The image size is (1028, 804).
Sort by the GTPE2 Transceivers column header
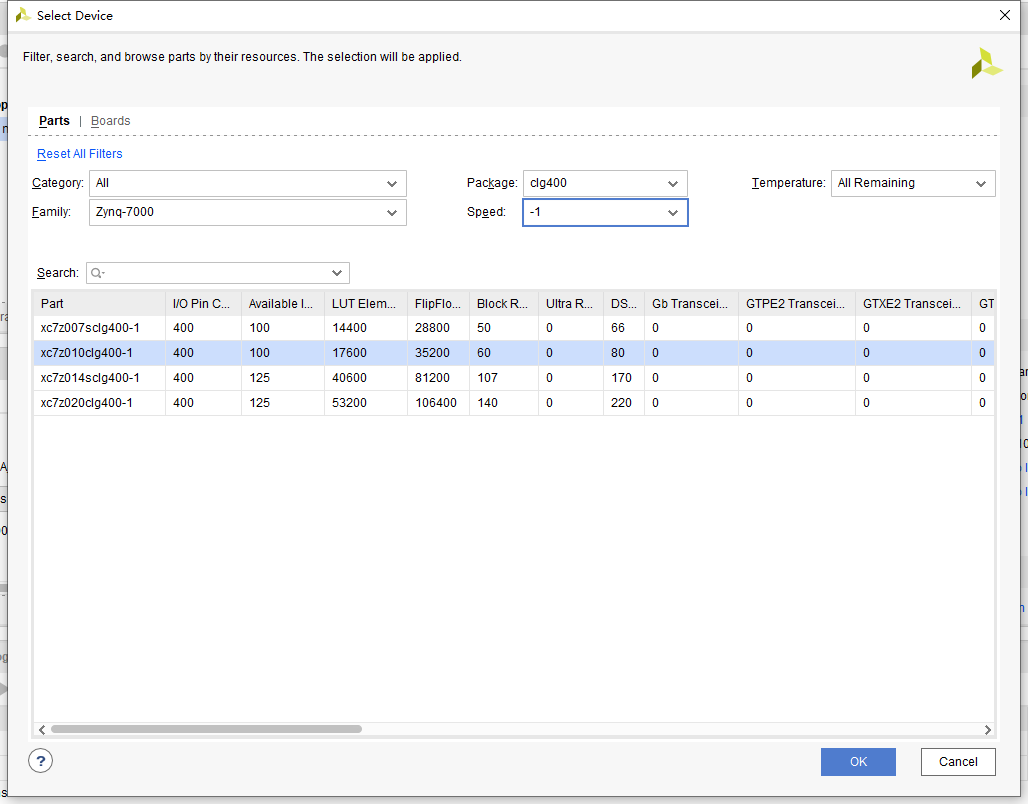pos(797,304)
